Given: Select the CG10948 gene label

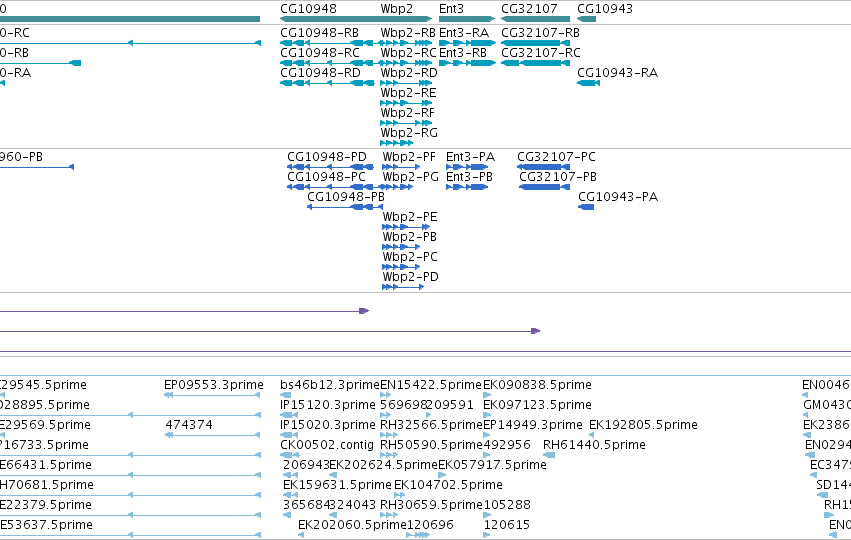Looking at the screenshot, I should (308, 9).
